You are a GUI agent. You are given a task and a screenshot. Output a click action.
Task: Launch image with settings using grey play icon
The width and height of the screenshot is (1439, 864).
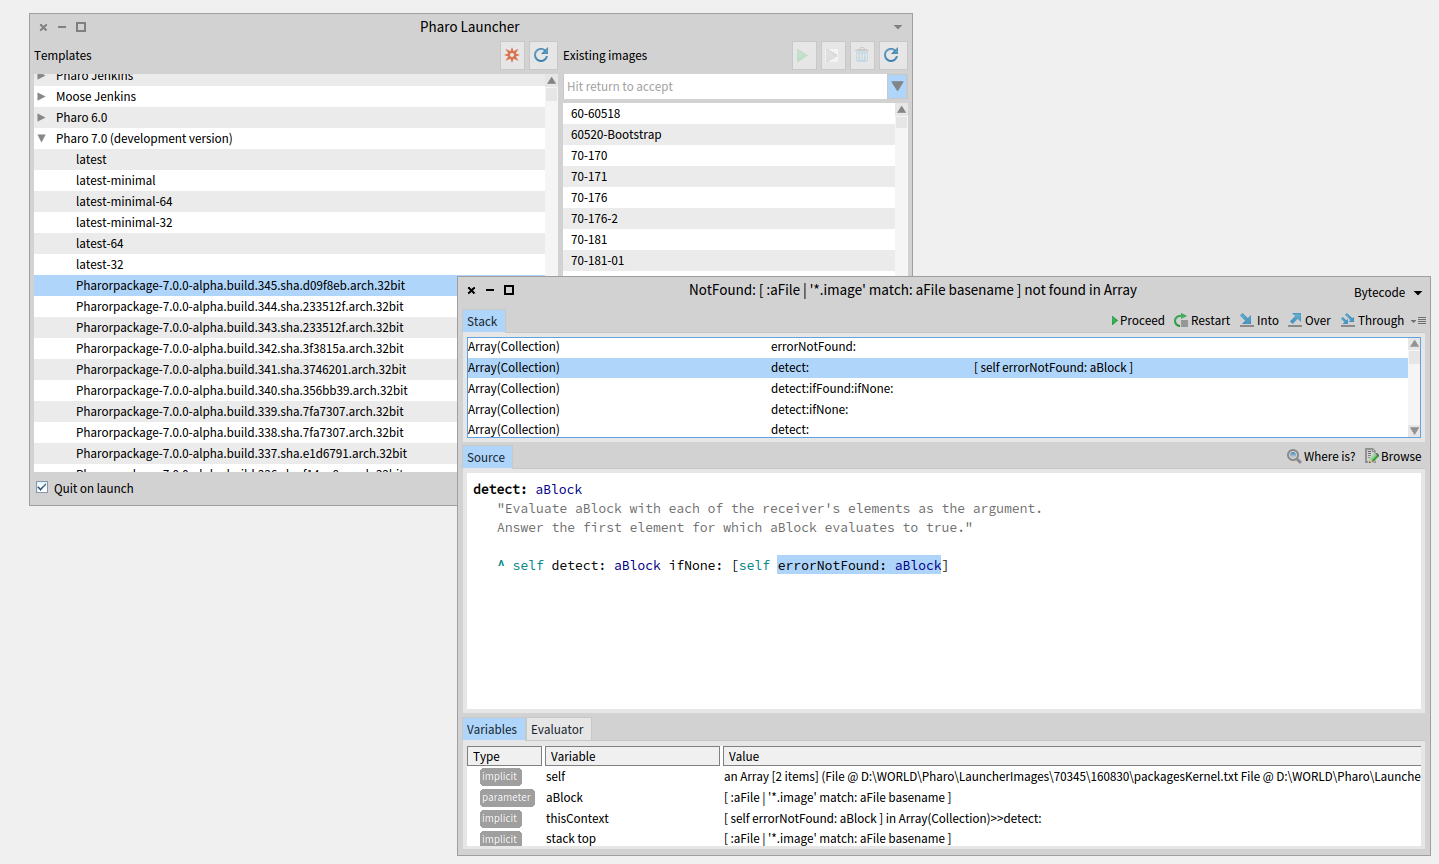(x=832, y=55)
